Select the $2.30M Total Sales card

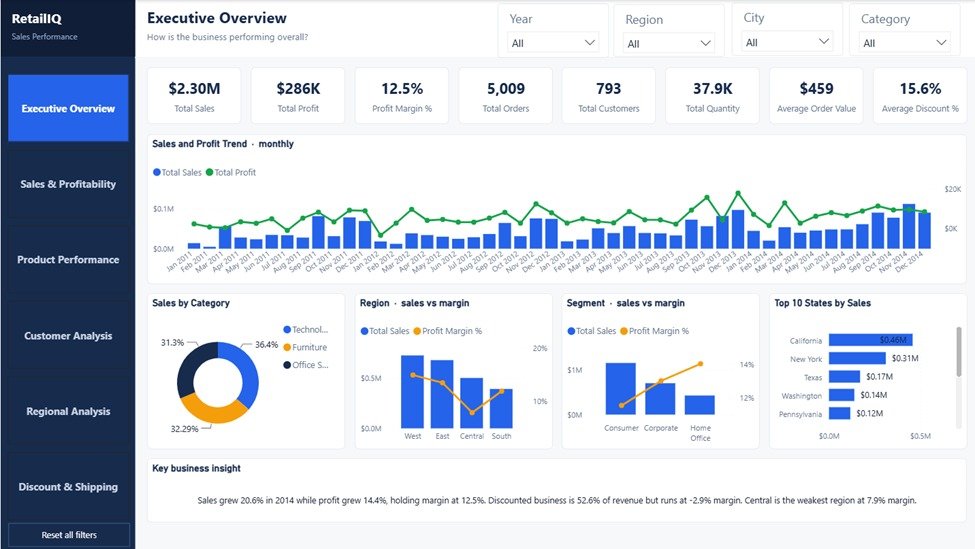pyautogui.click(x=194, y=96)
